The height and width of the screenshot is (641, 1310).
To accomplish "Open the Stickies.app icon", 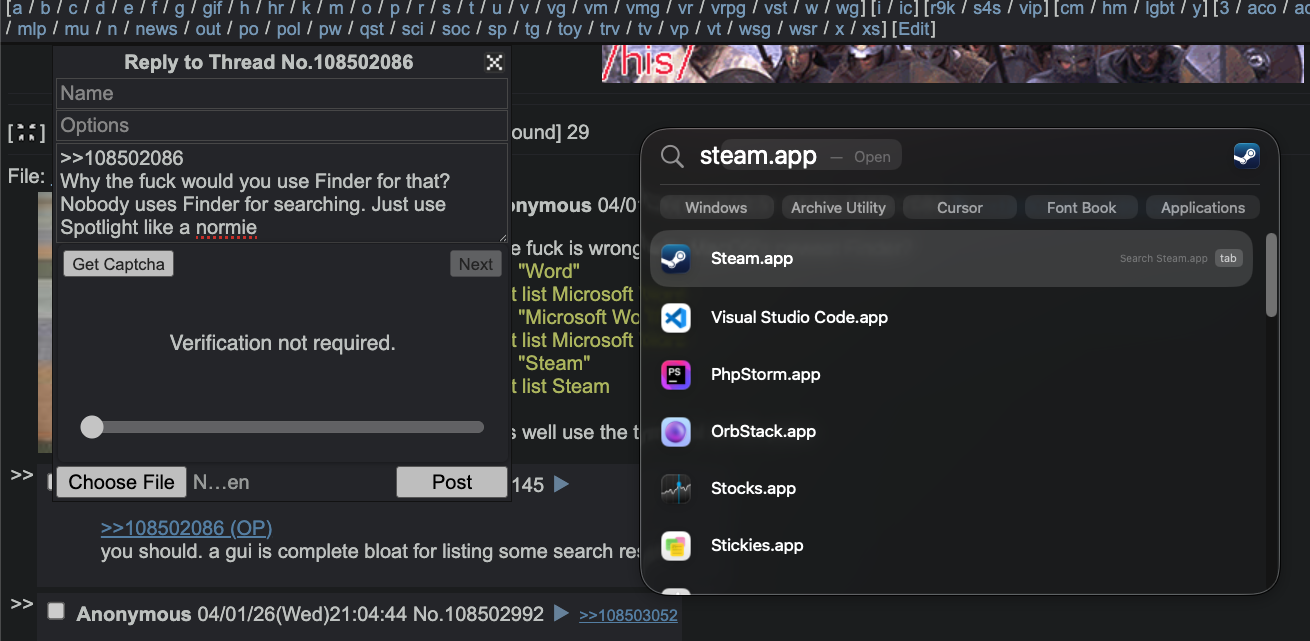I will [x=675, y=546].
